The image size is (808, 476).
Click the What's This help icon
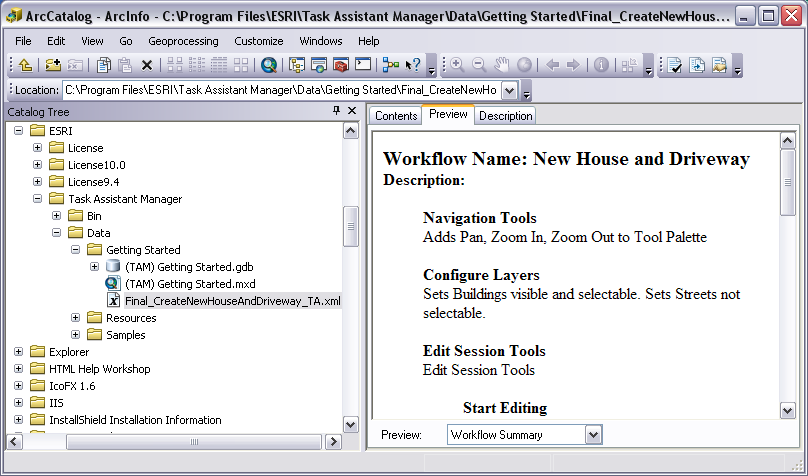413,65
